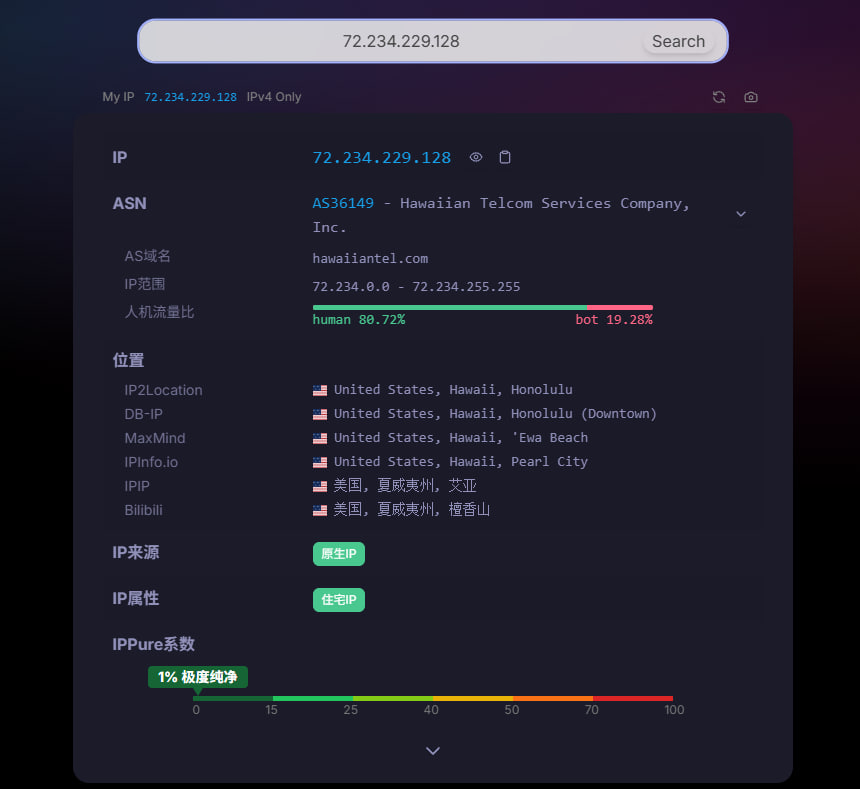The width and height of the screenshot is (860, 789).
Task: Click the 住宅IP badge
Action: coord(338,600)
